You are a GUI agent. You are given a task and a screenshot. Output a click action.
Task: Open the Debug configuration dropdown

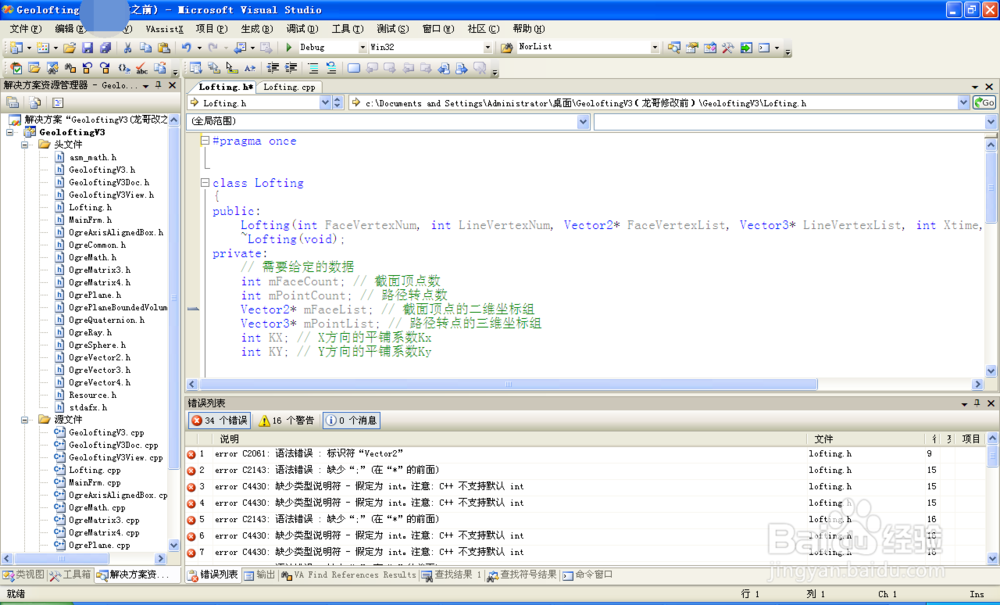click(x=362, y=47)
